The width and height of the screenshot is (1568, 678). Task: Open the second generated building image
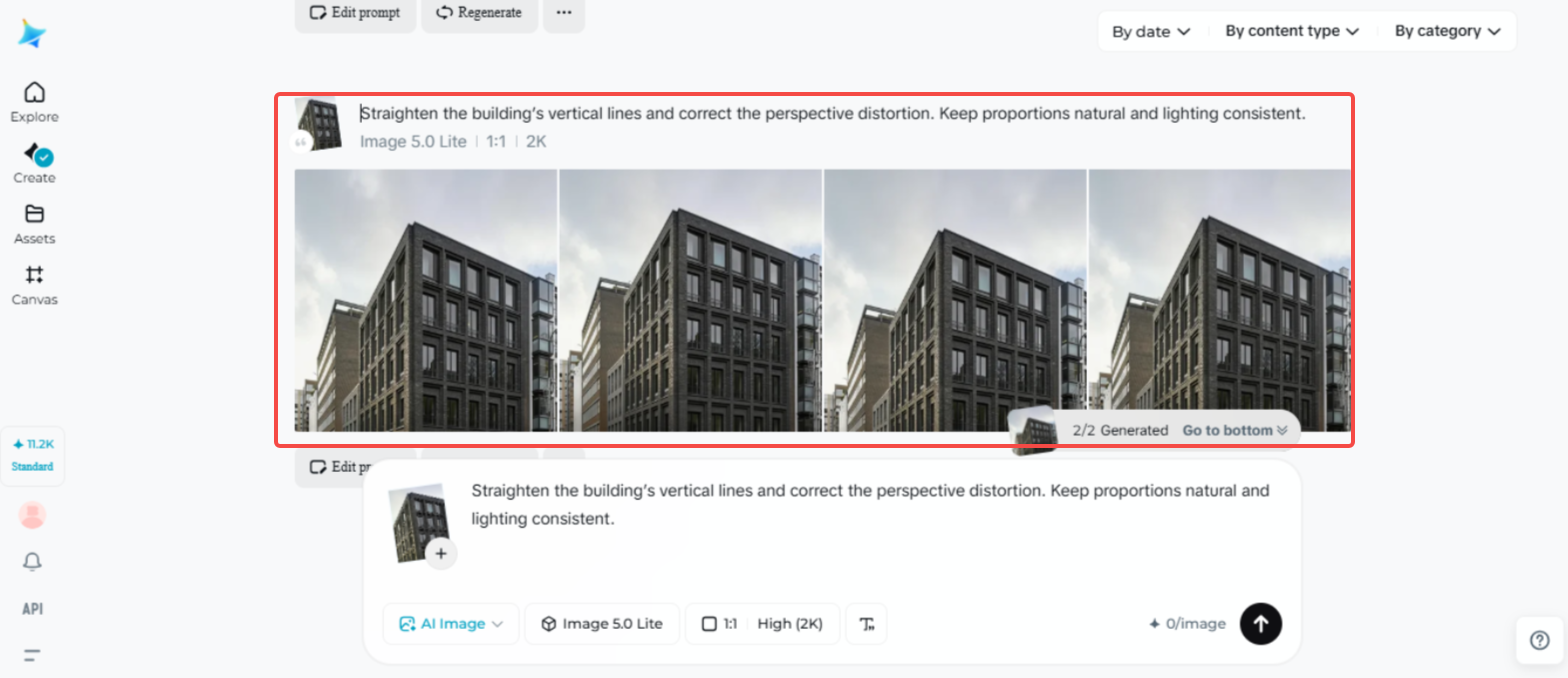click(690, 300)
